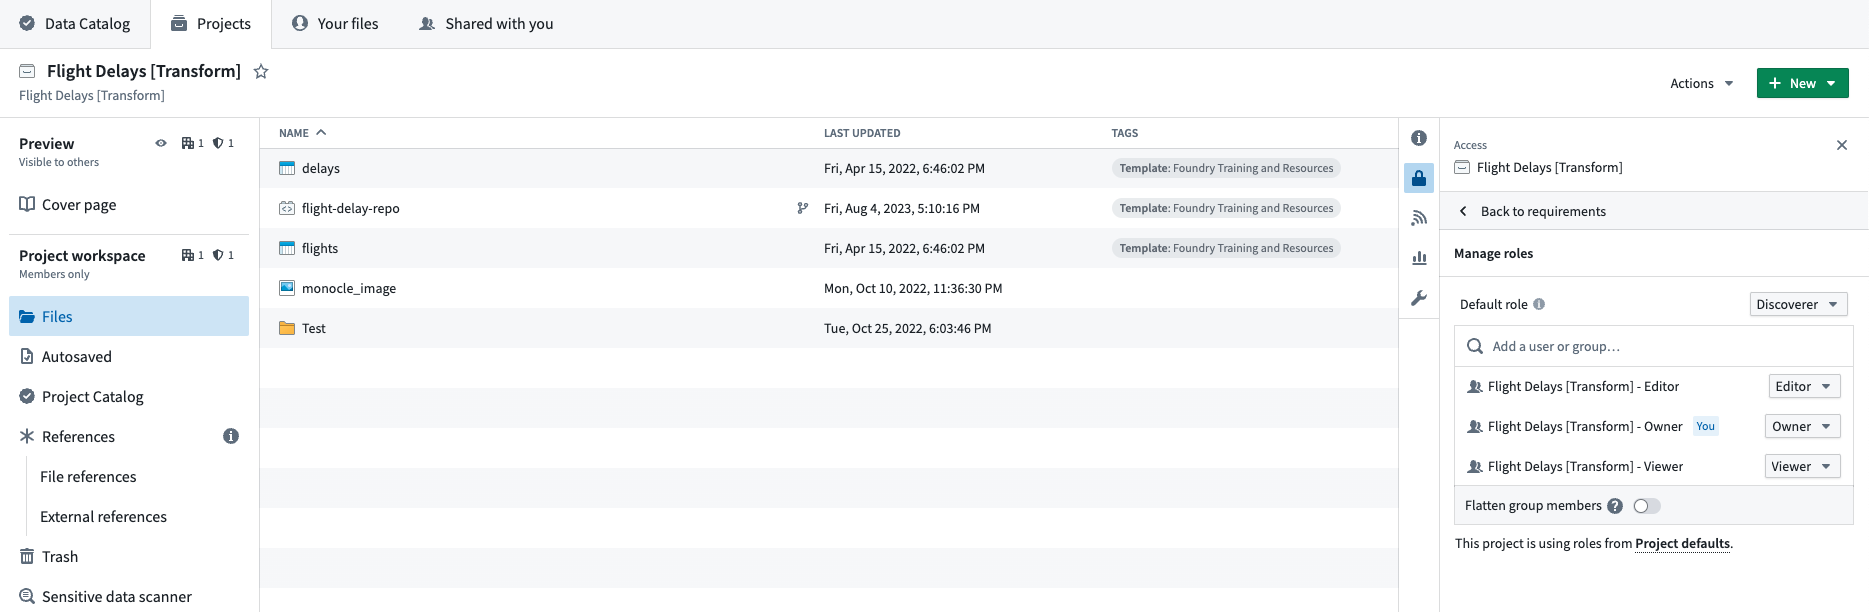Open the Cover page

pyautogui.click(x=68, y=204)
